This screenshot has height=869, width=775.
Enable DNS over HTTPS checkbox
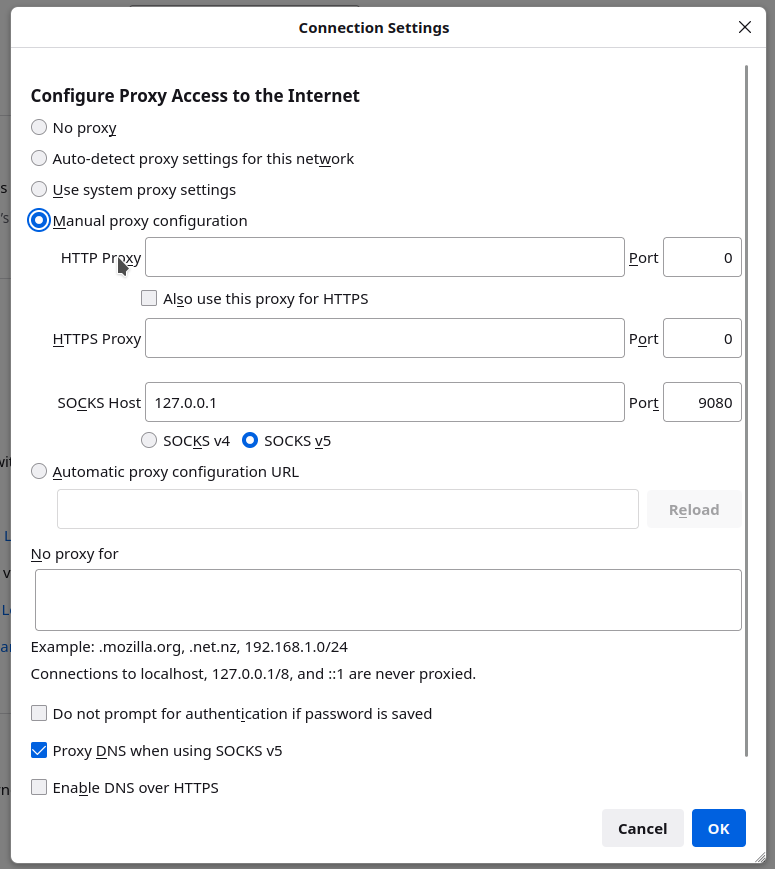coord(39,787)
